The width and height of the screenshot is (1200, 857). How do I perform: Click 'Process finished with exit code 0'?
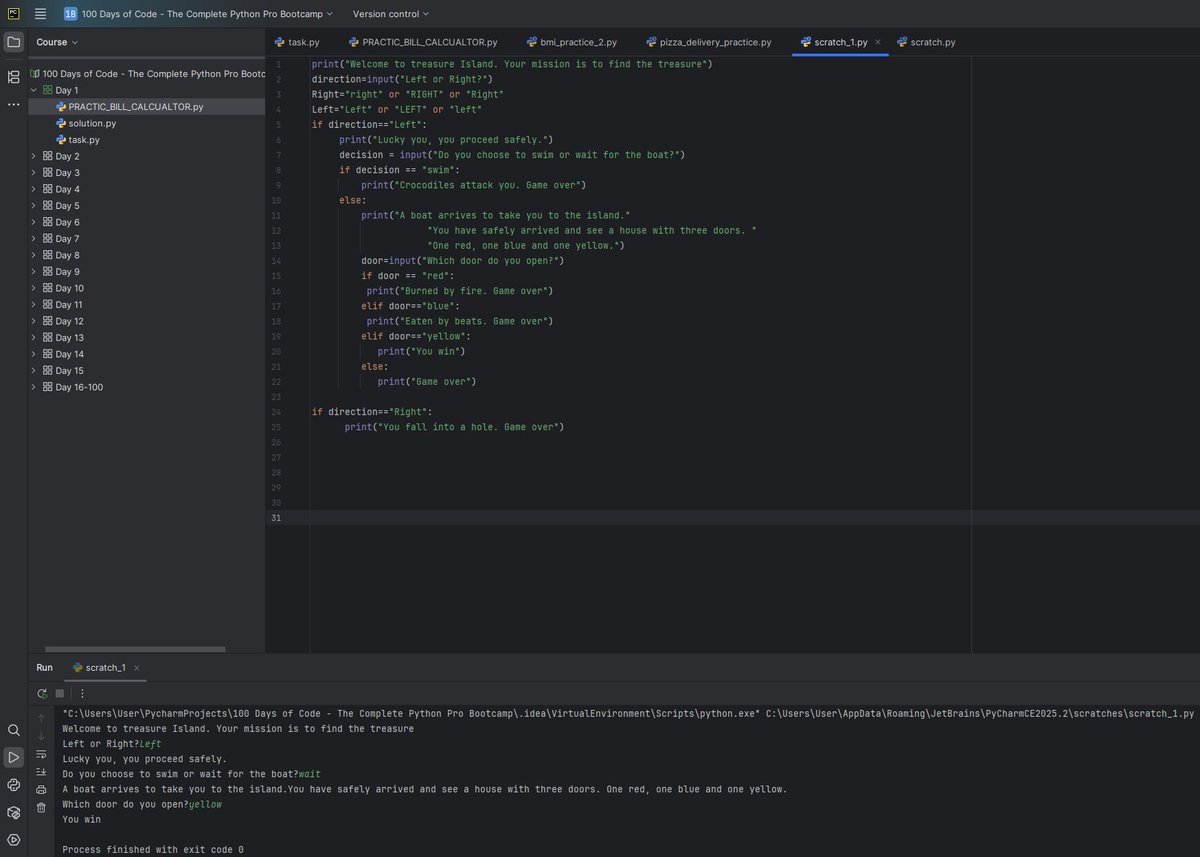(x=153, y=850)
